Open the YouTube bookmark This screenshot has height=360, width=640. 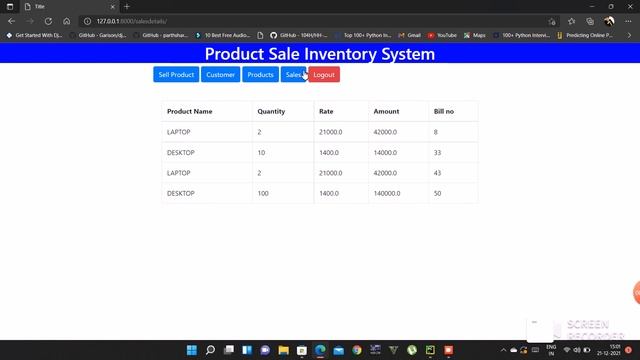tap(442, 36)
